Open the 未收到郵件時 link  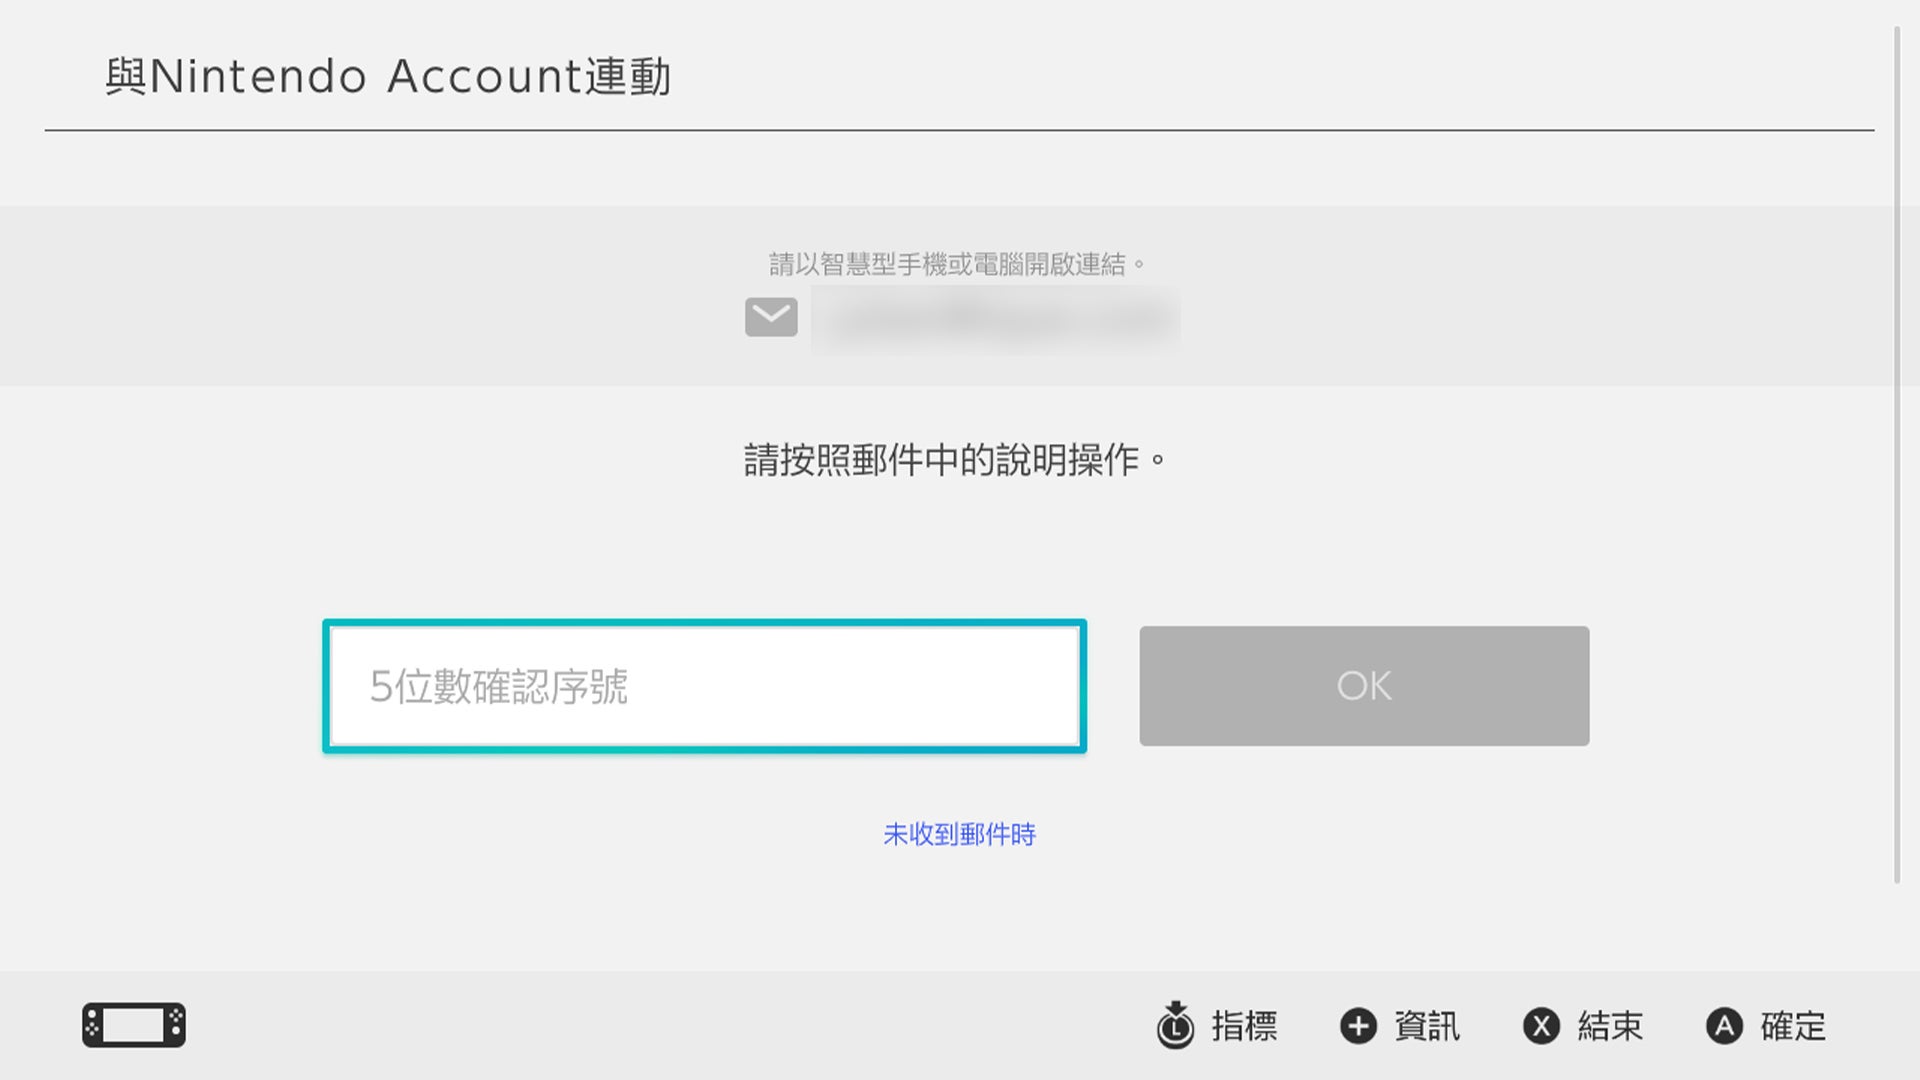[x=959, y=834]
